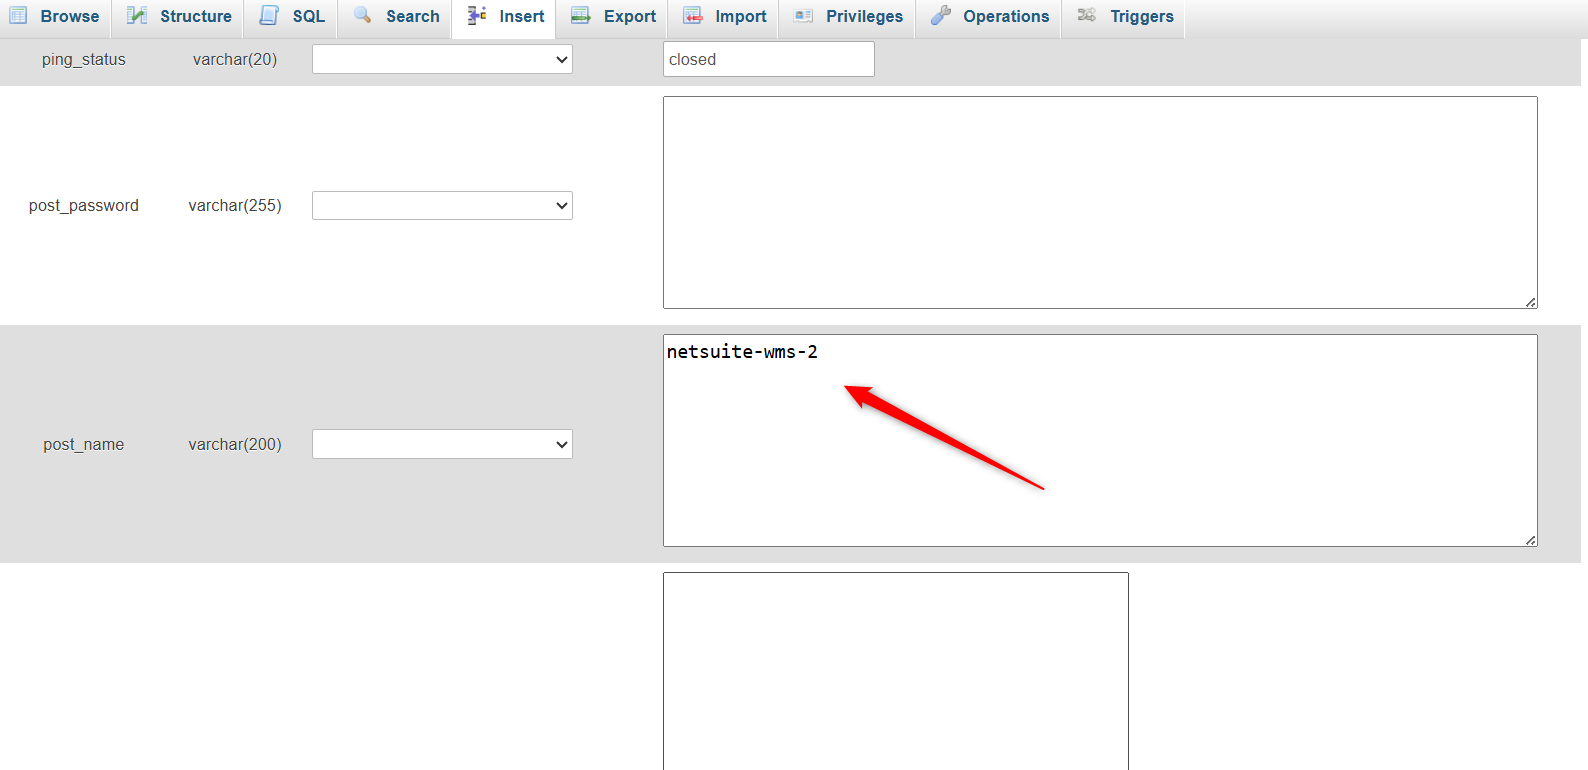Image resolution: width=1588 pixels, height=770 pixels.
Task: Open the Browse tab
Action: (x=56, y=17)
